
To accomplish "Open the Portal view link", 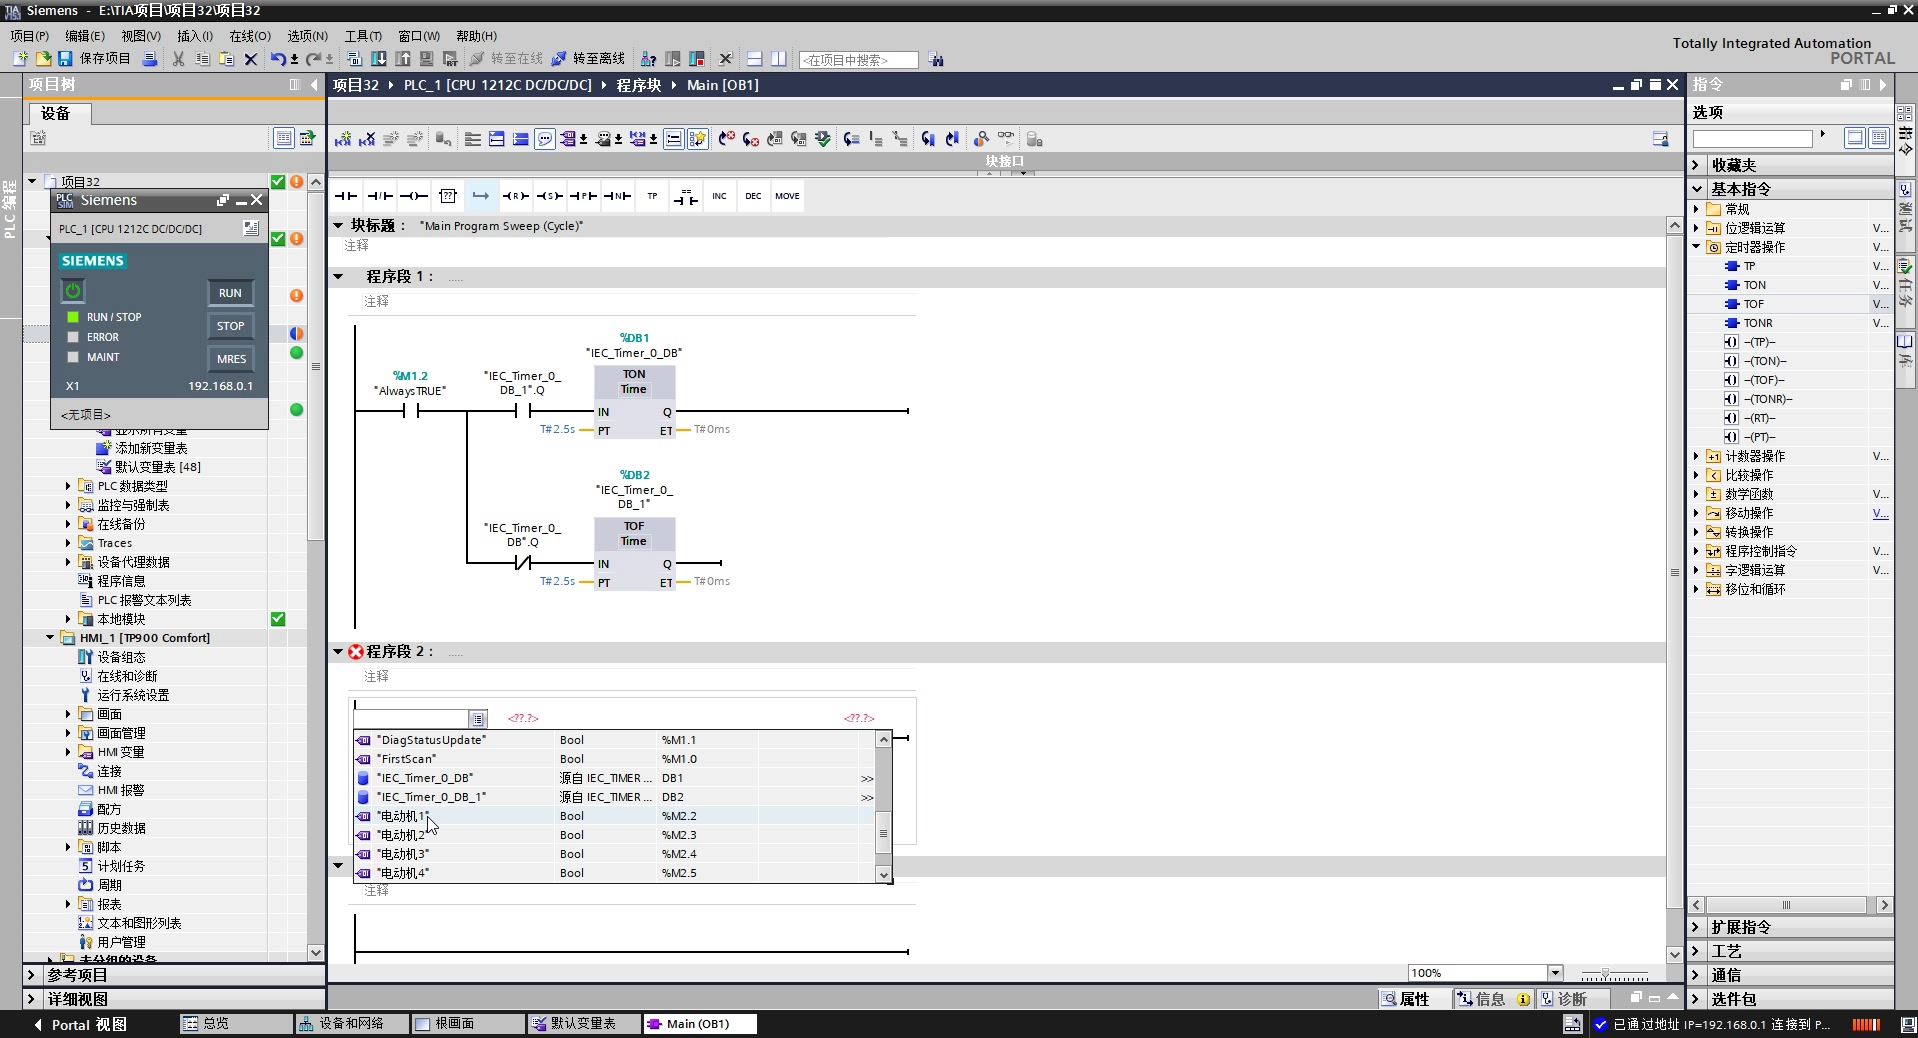I will (80, 1024).
